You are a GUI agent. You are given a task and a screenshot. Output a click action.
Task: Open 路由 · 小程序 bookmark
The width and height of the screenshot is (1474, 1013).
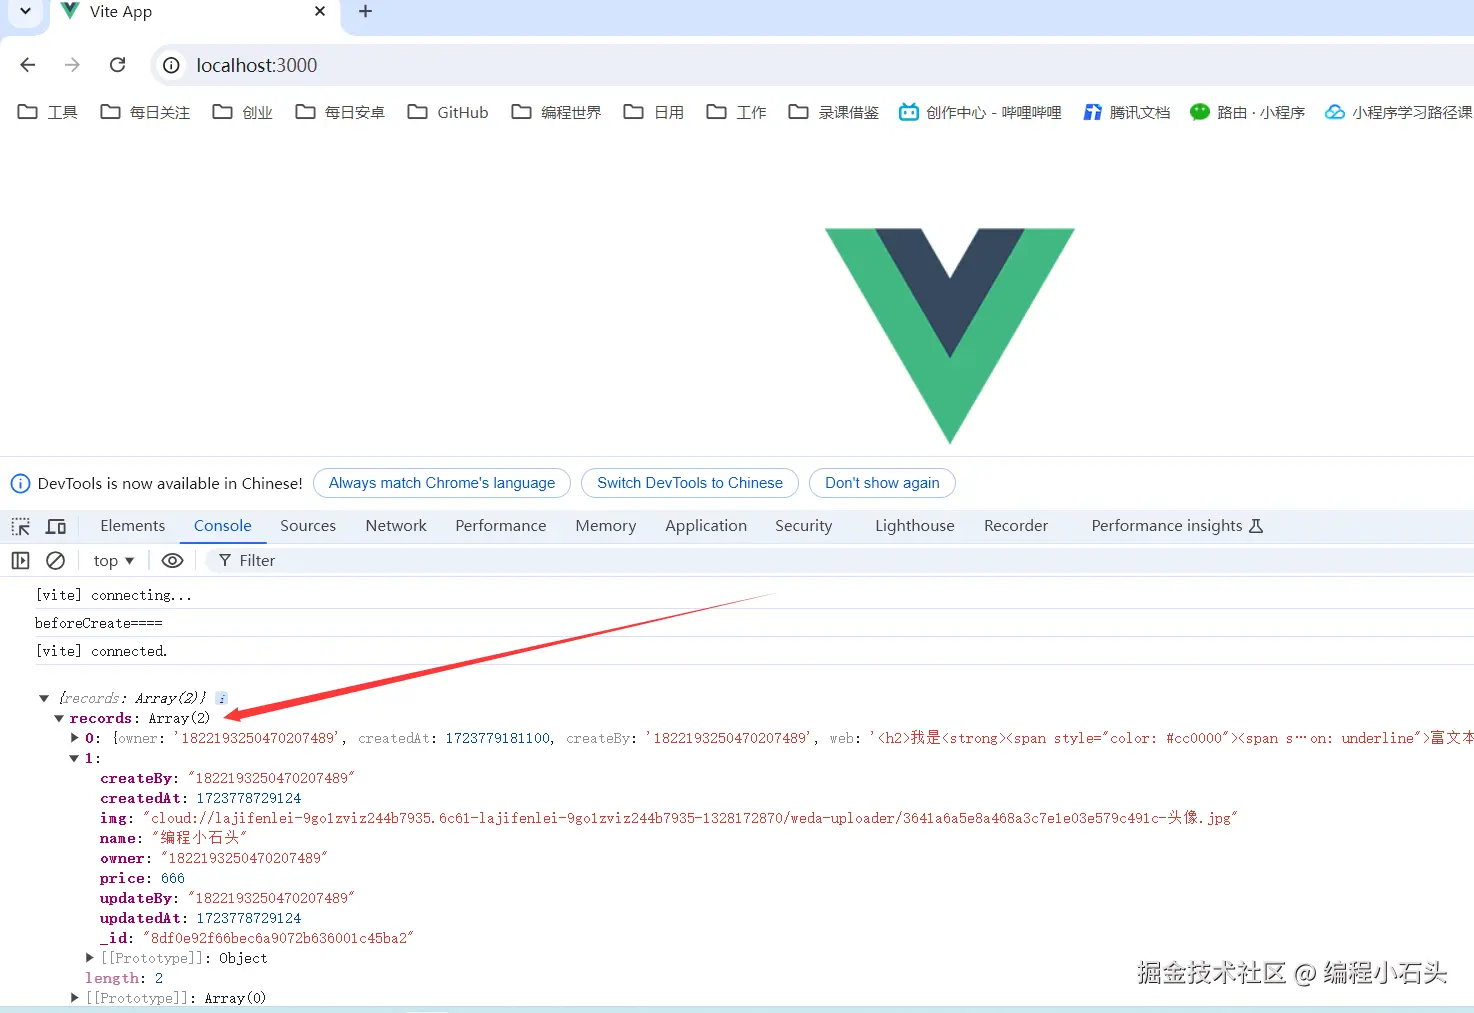coord(1248,112)
